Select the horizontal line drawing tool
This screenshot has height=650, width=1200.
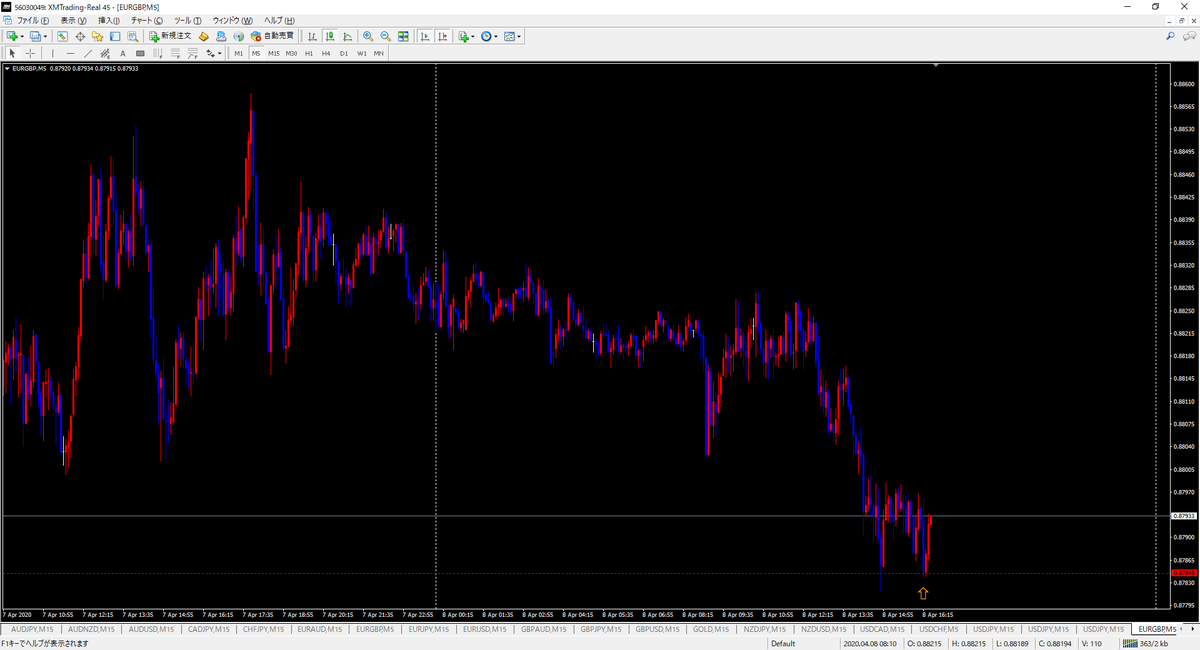pos(70,53)
